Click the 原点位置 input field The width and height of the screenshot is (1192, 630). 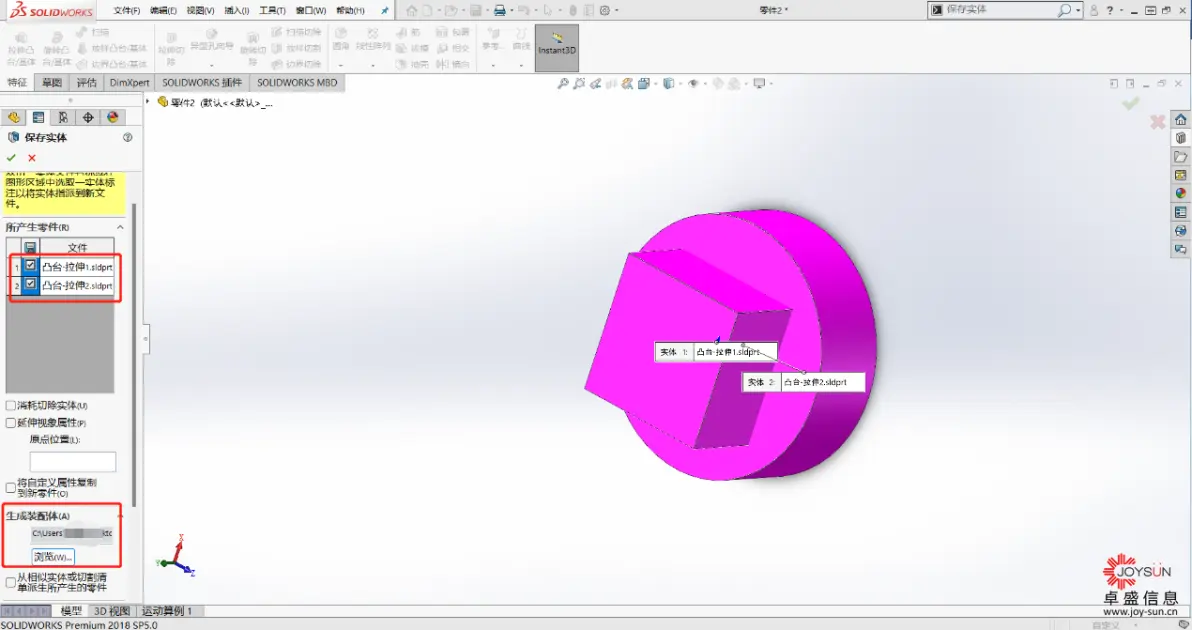point(73,461)
